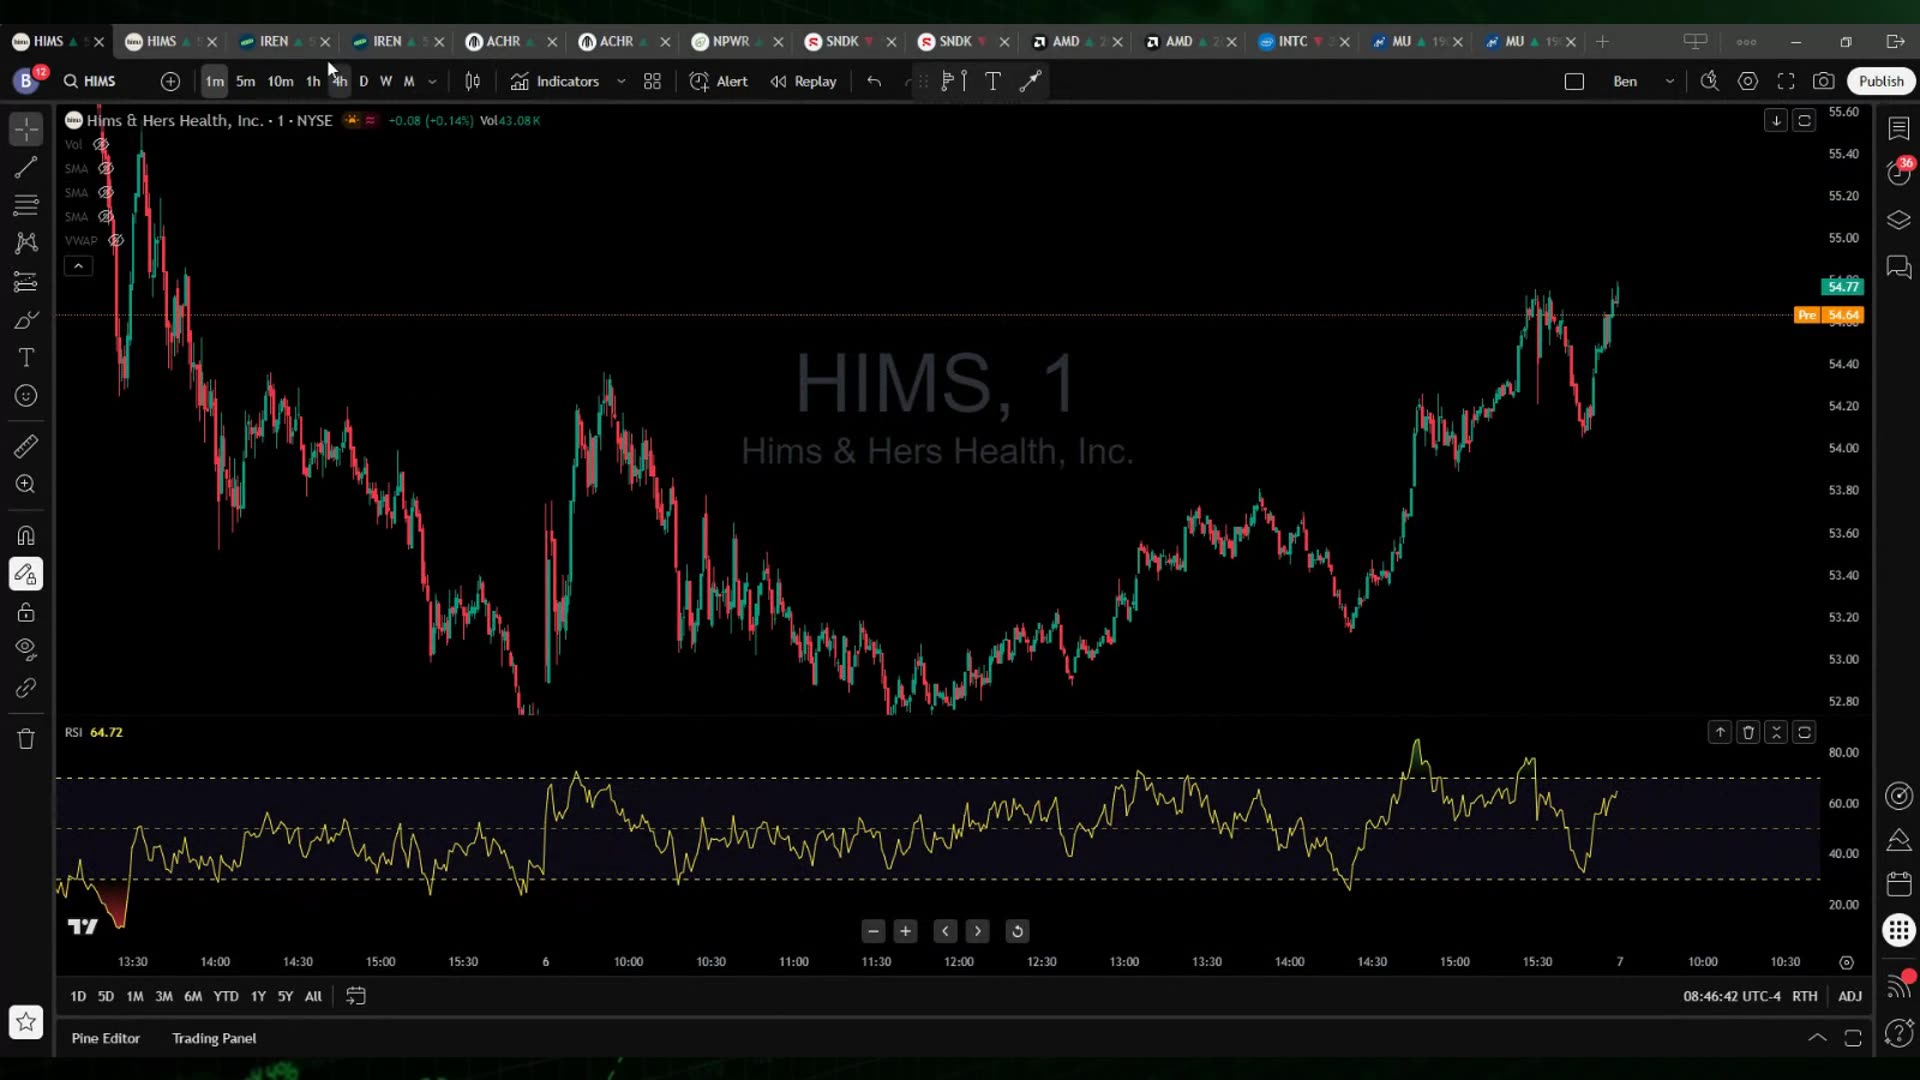
Task: Remove drawings with the trash icon
Action: (x=25, y=739)
